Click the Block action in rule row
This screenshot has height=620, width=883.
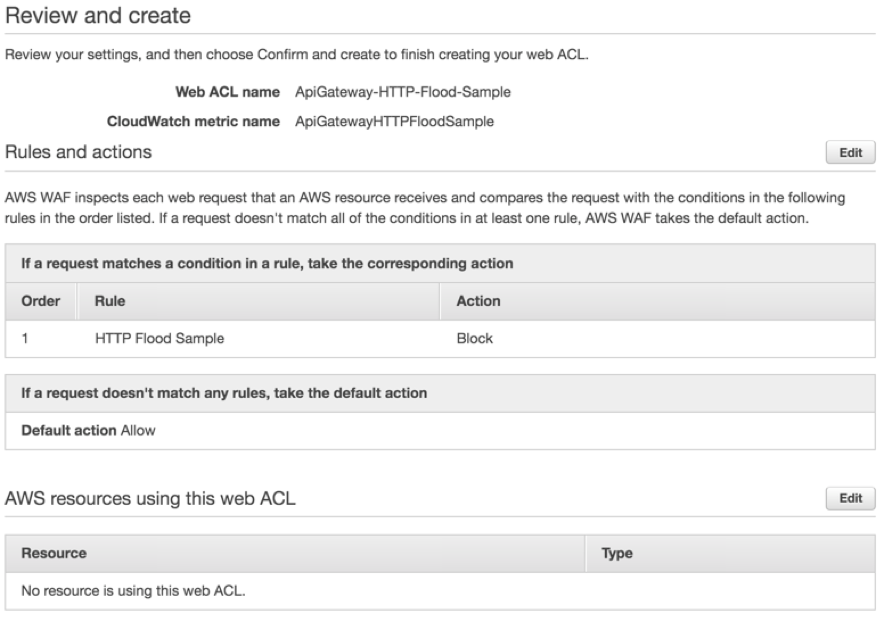(x=474, y=338)
